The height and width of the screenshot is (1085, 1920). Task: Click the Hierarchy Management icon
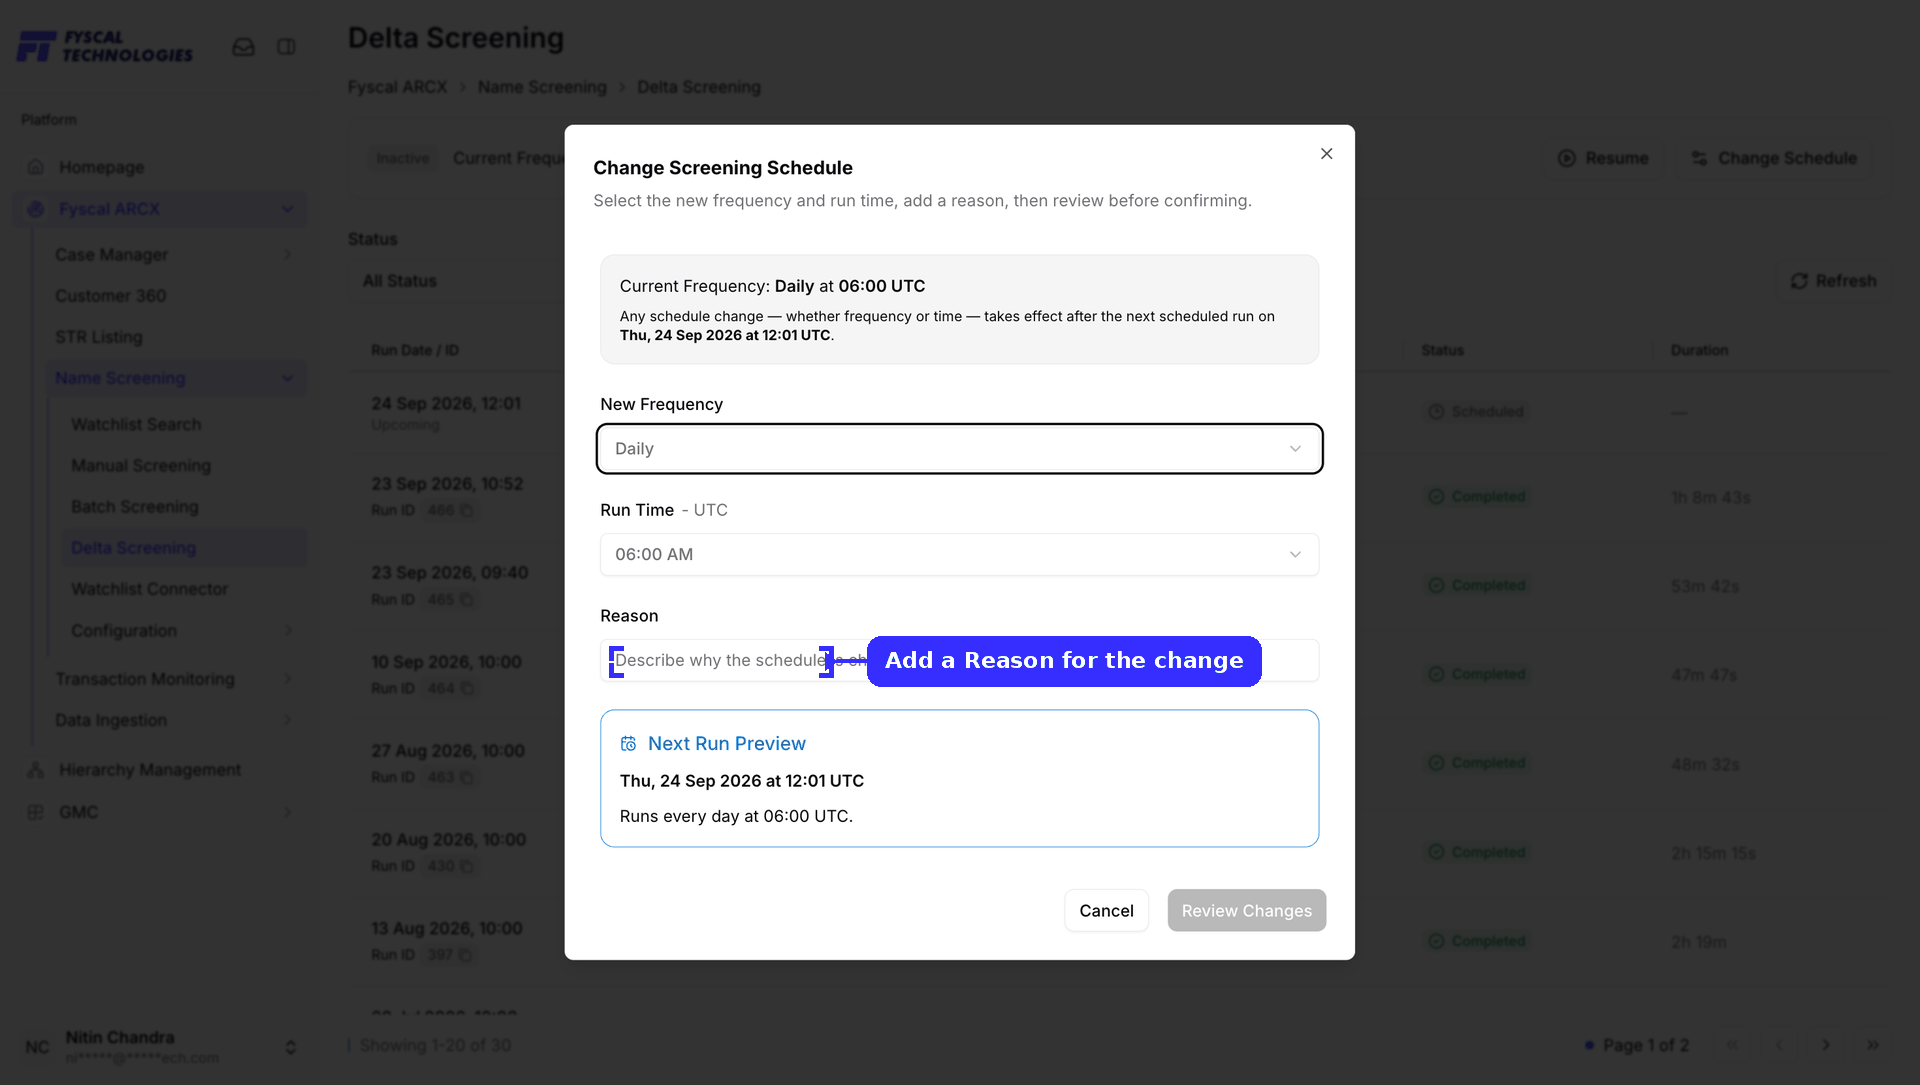(36, 770)
